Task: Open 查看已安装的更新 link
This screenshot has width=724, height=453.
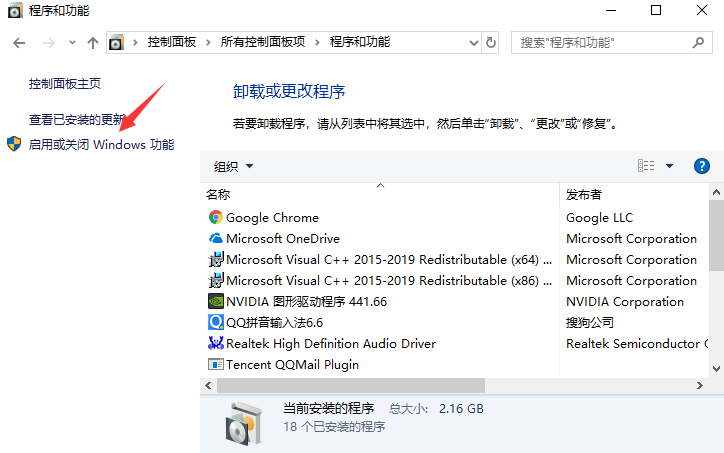Action: point(77,119)
